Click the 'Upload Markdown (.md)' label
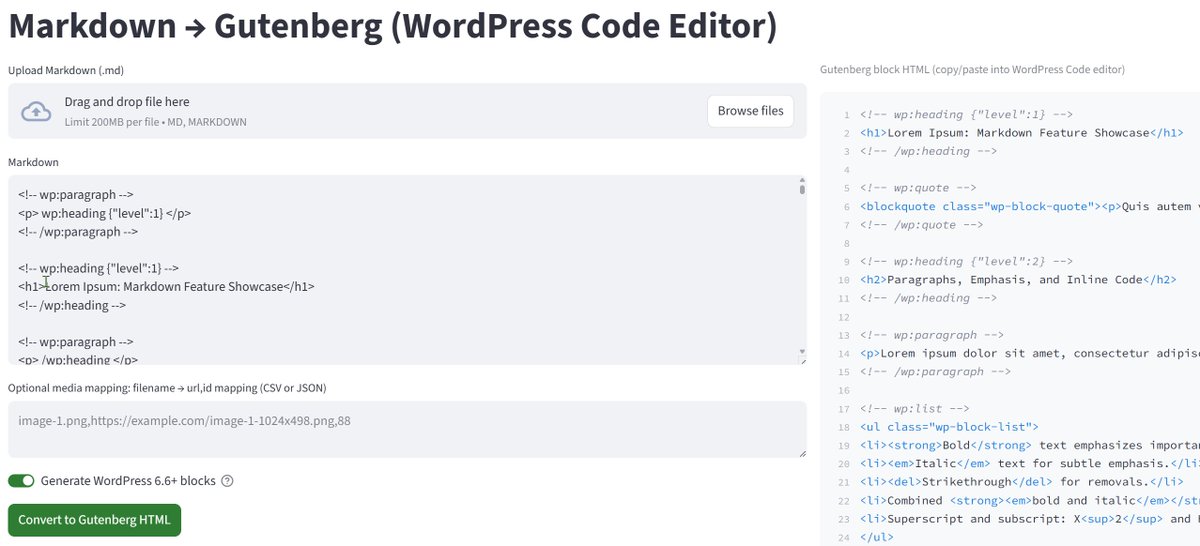Image resolution: width=1200 pixels, height=546 pixels. click(x=66, y=70)
